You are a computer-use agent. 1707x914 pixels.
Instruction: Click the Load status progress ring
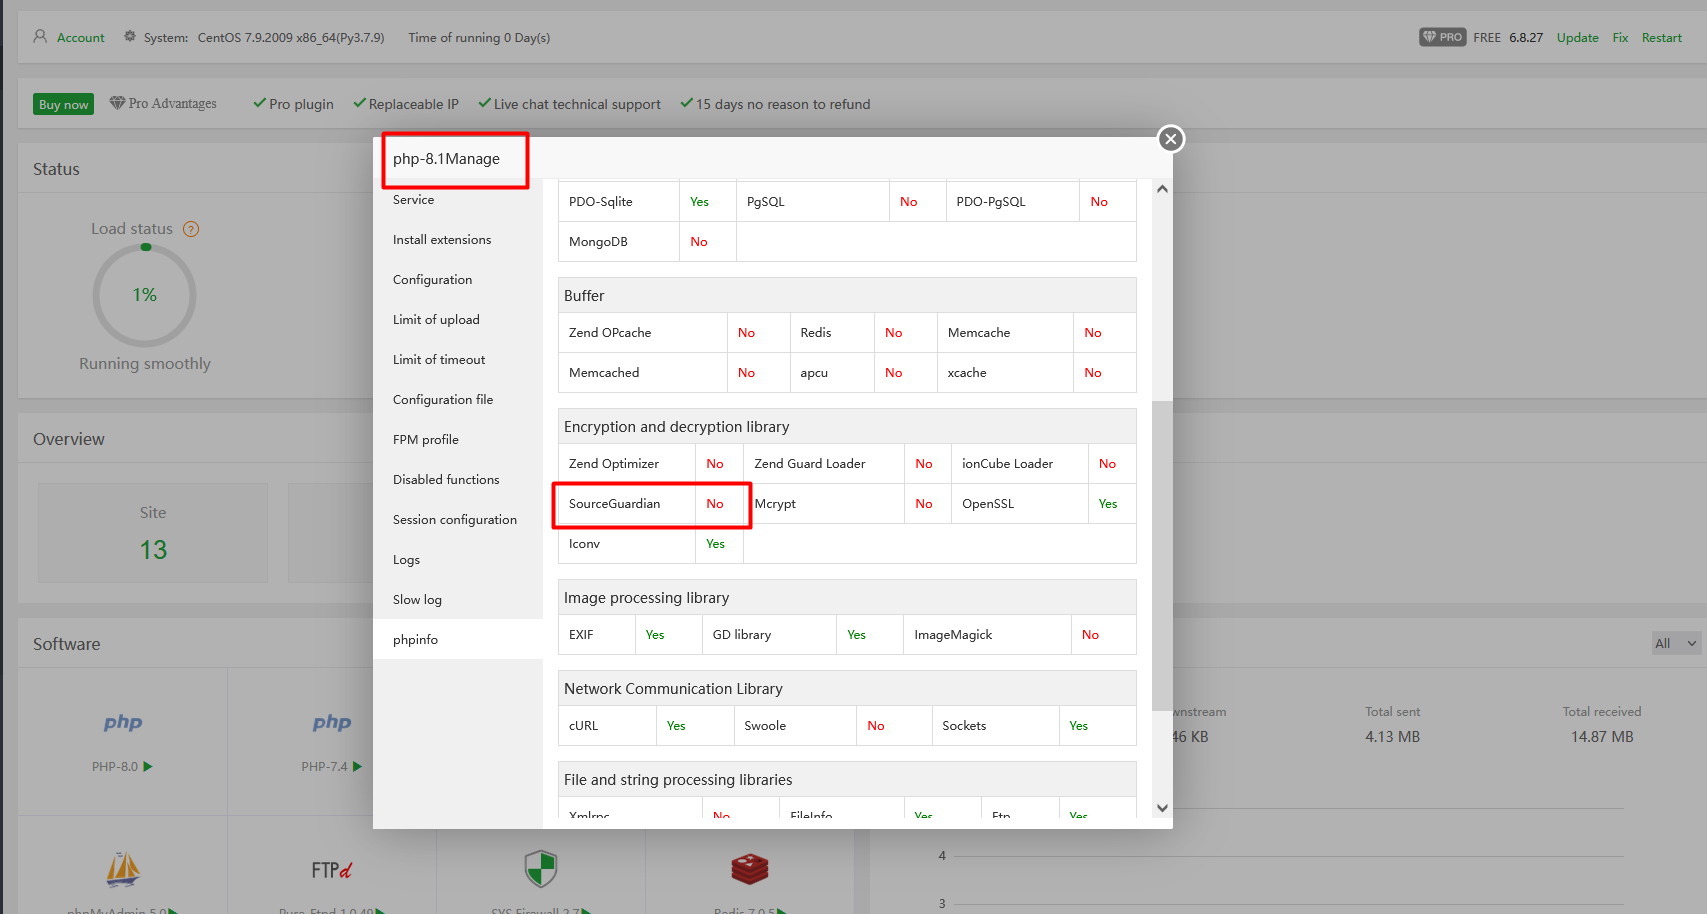pos(144,295)
